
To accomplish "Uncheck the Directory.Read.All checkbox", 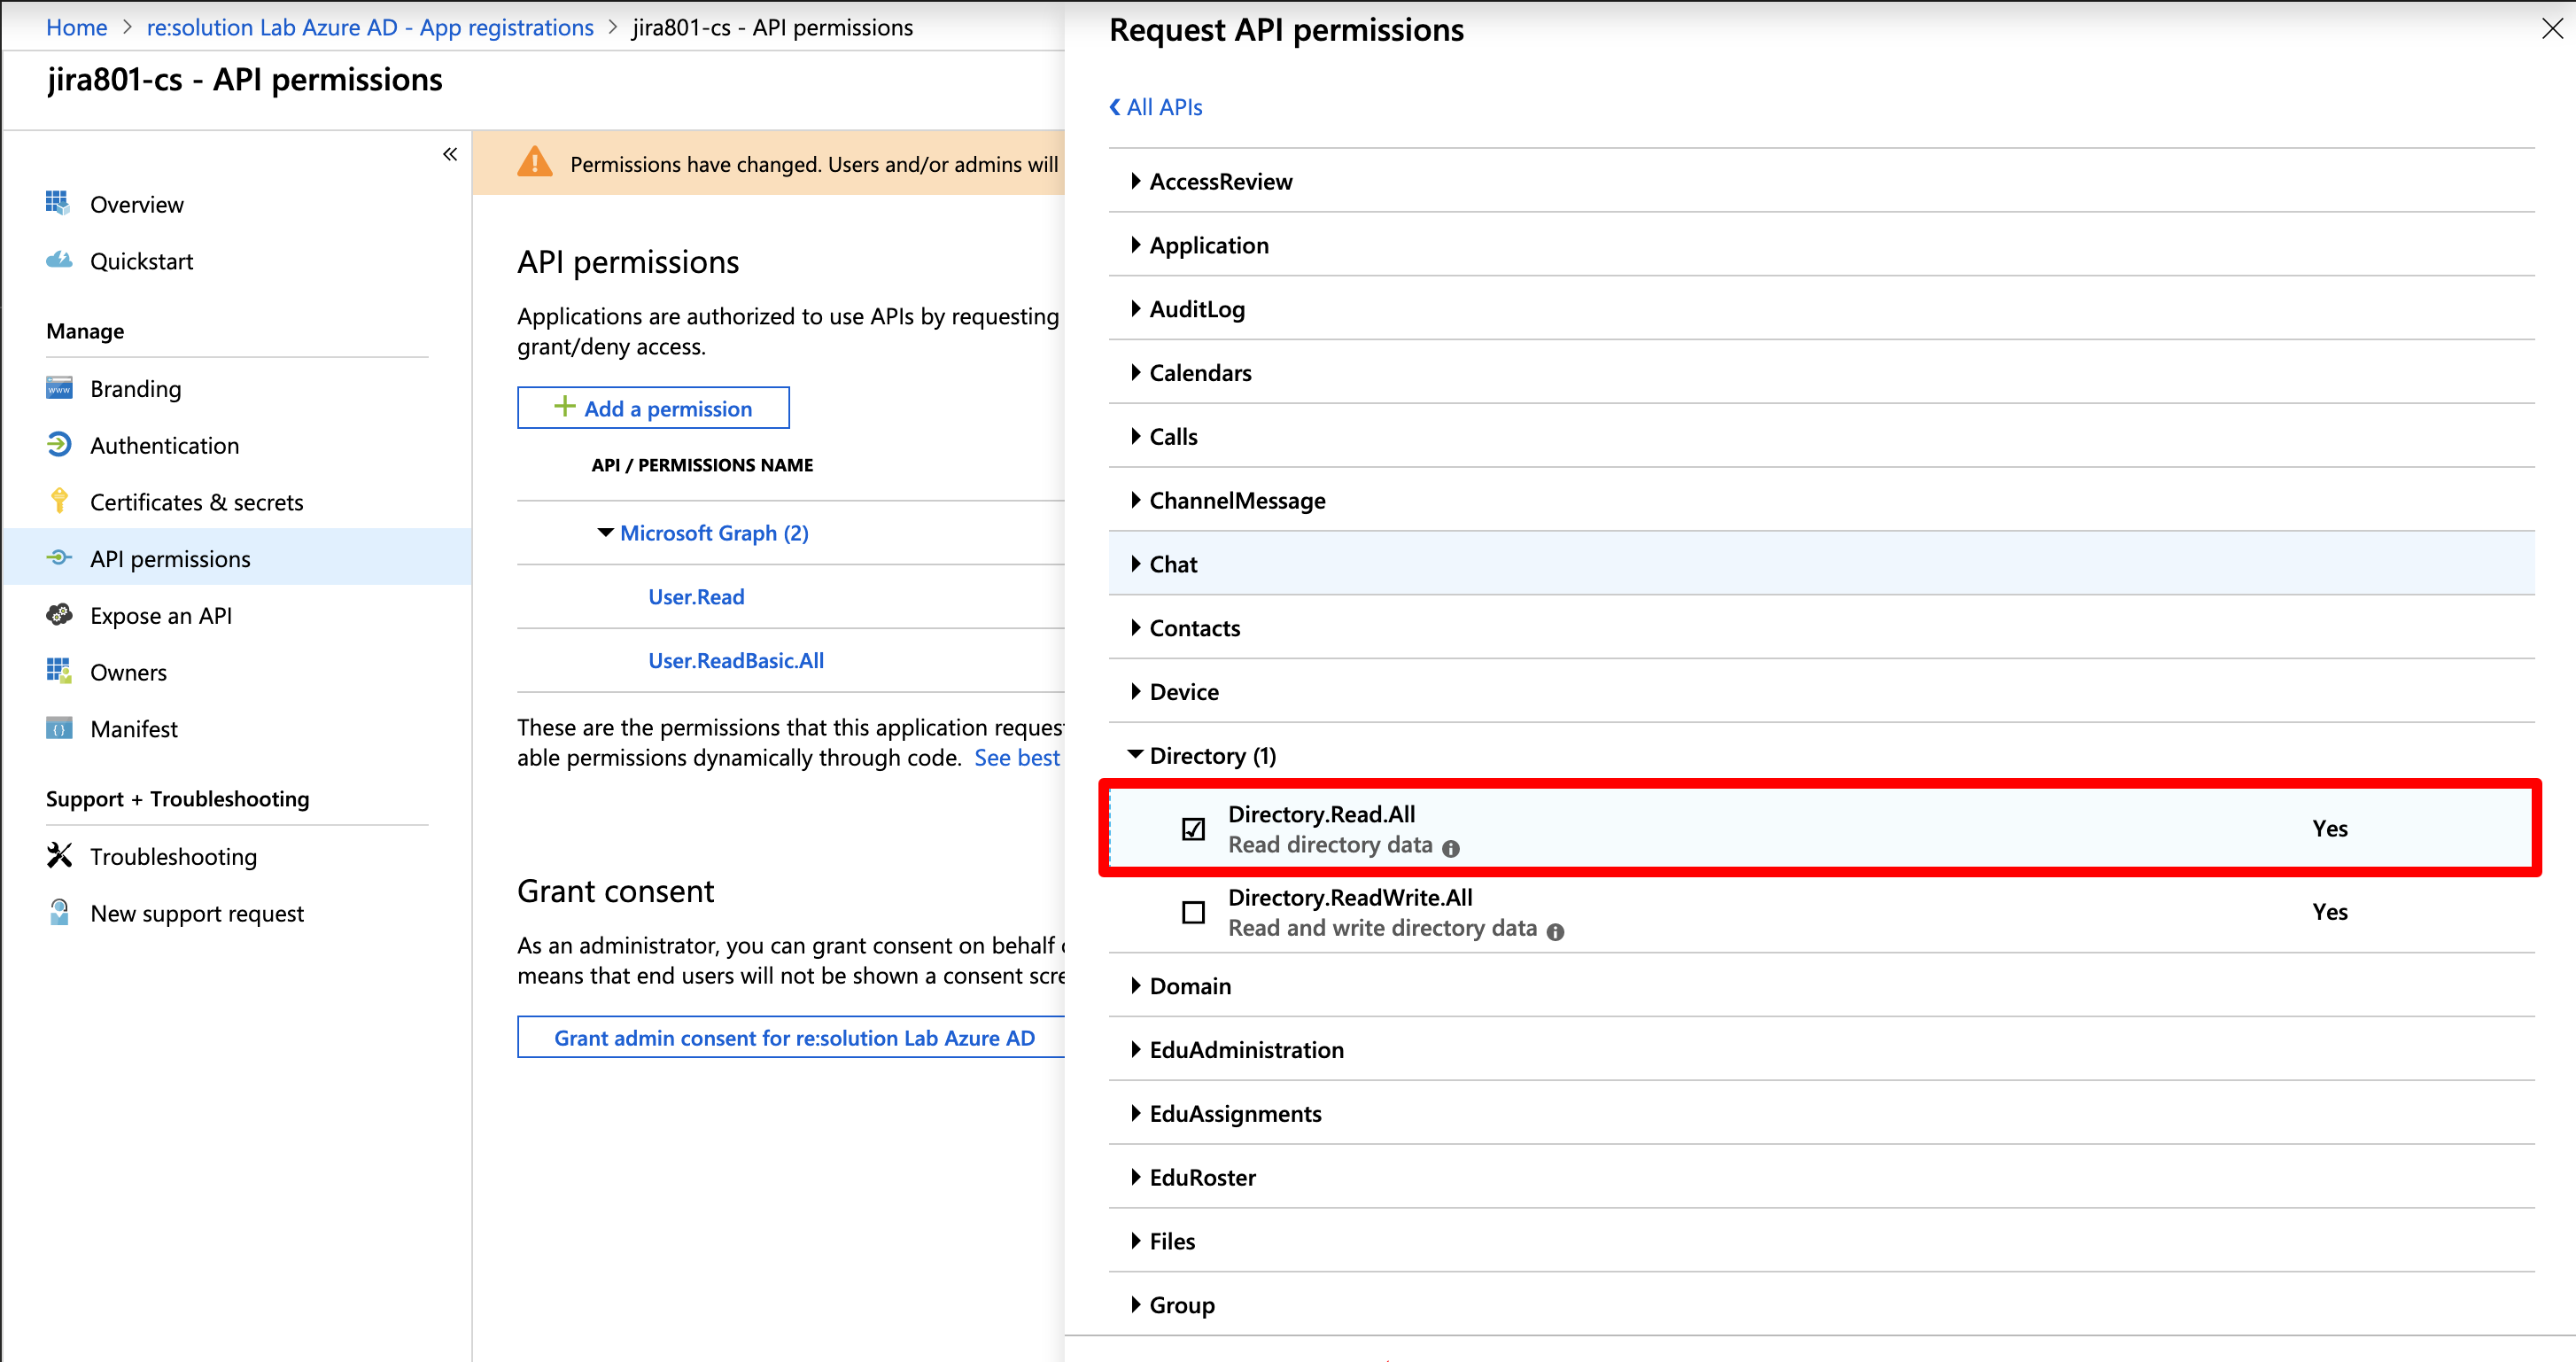I will pyautogui.click(x=1193, y=829).
